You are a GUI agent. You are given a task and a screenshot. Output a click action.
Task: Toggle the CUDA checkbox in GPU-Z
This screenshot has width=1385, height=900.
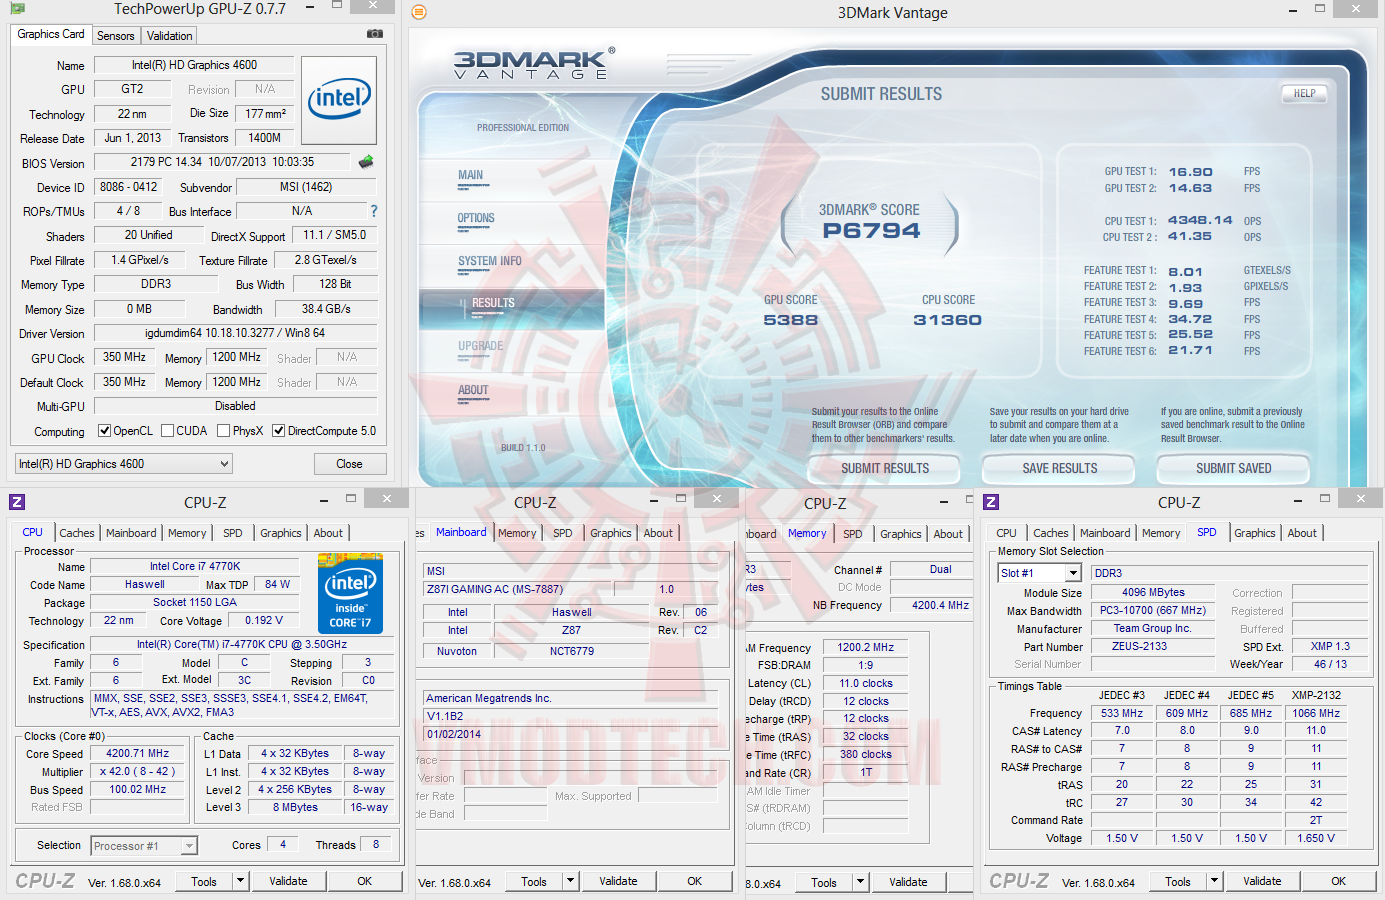tap(167, 431)
